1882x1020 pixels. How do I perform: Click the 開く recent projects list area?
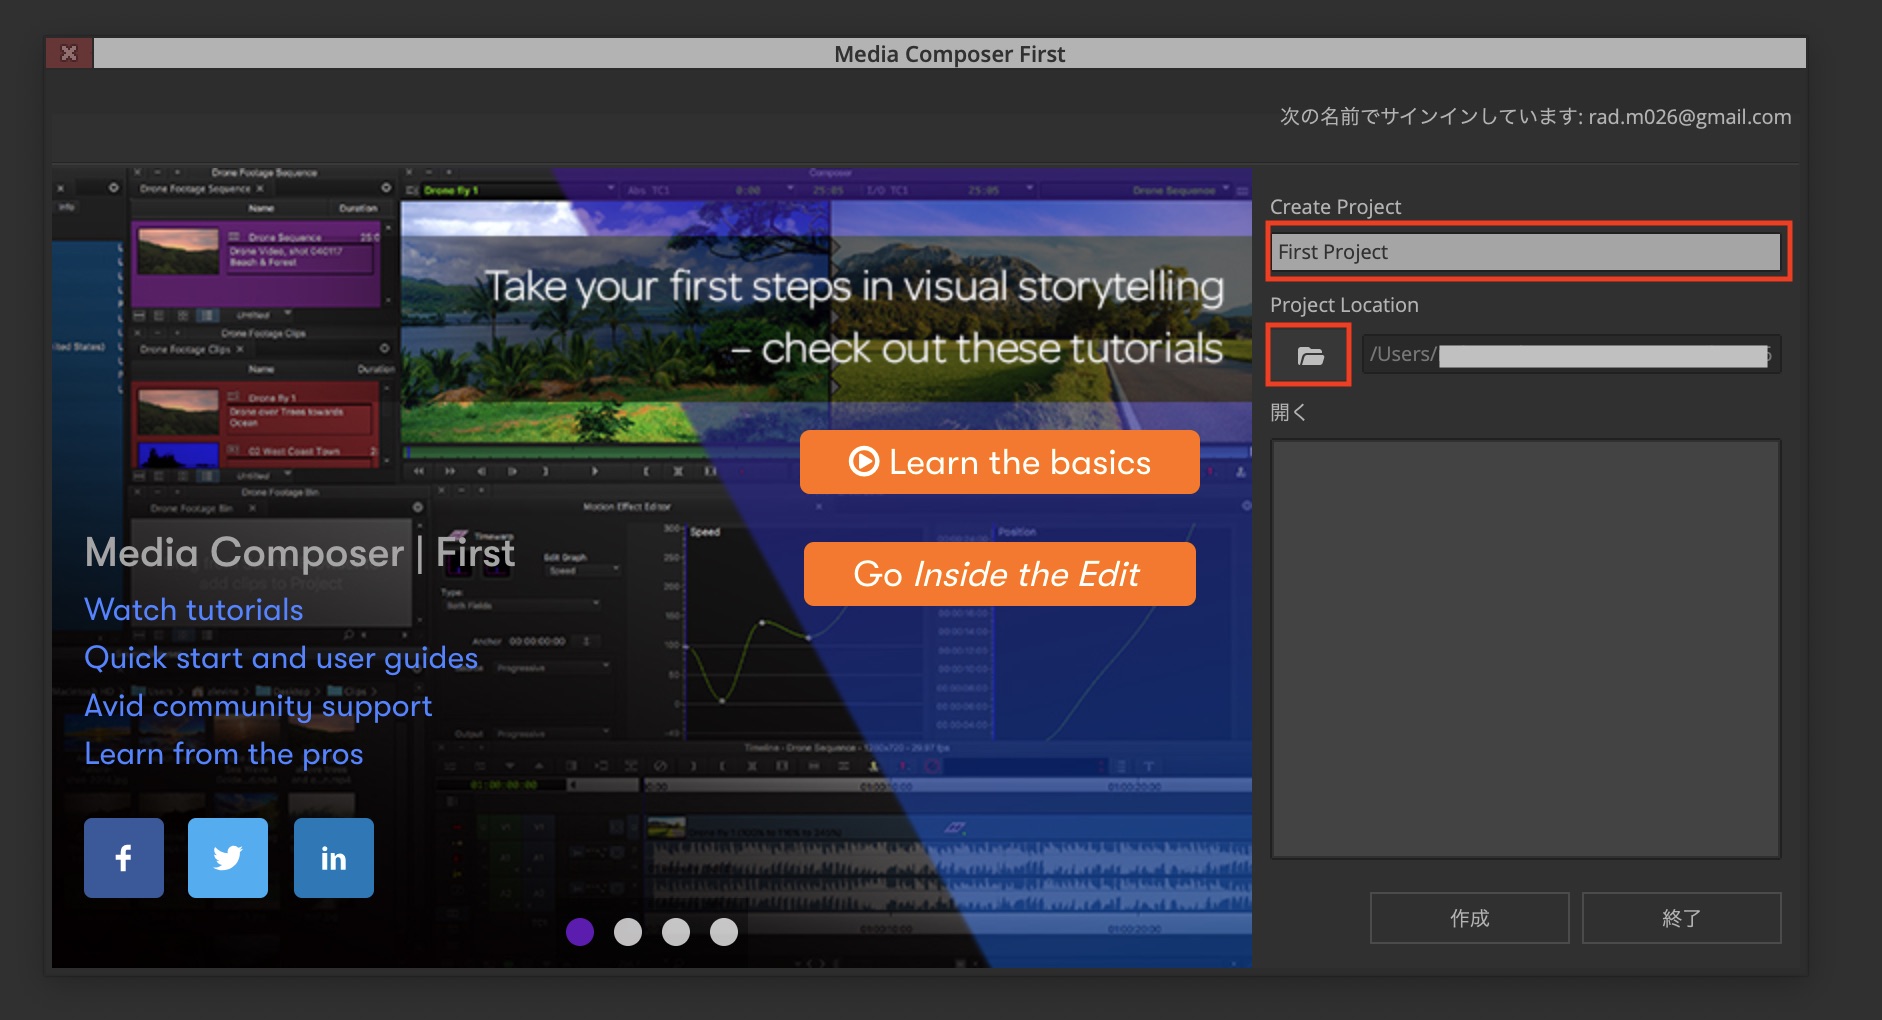(x=1526, y=649)
